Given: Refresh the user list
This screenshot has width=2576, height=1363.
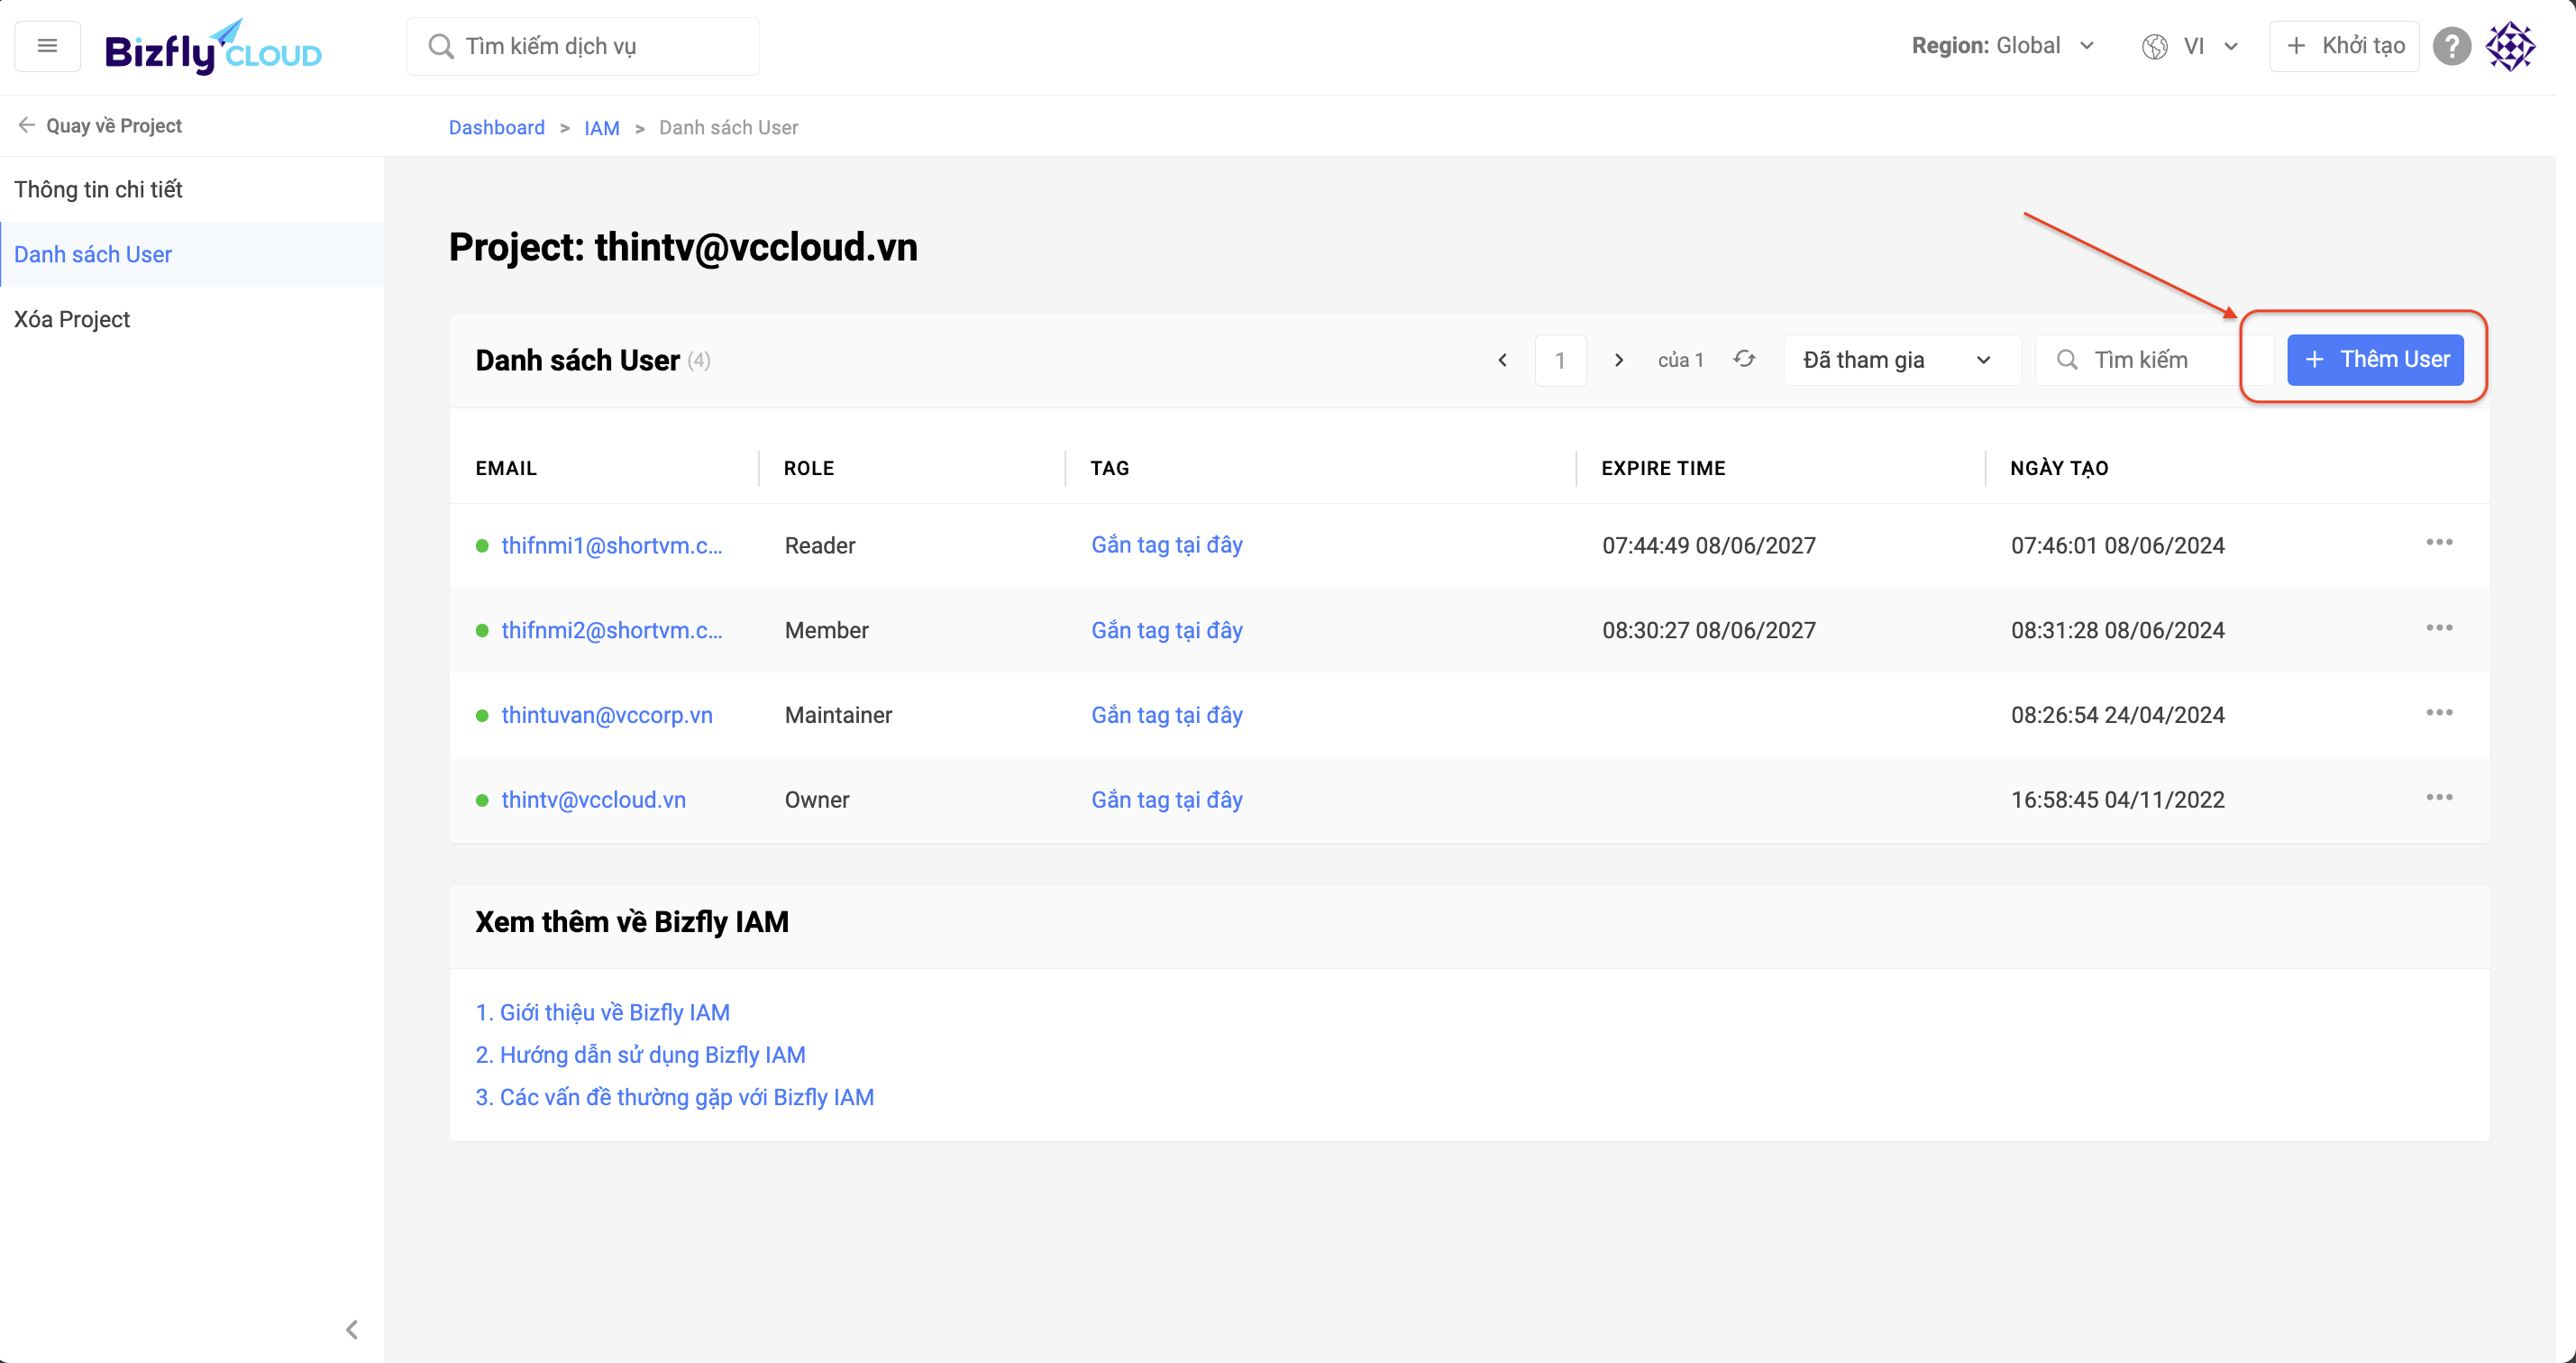Looking at the screenshot, I should point(1744,359).
